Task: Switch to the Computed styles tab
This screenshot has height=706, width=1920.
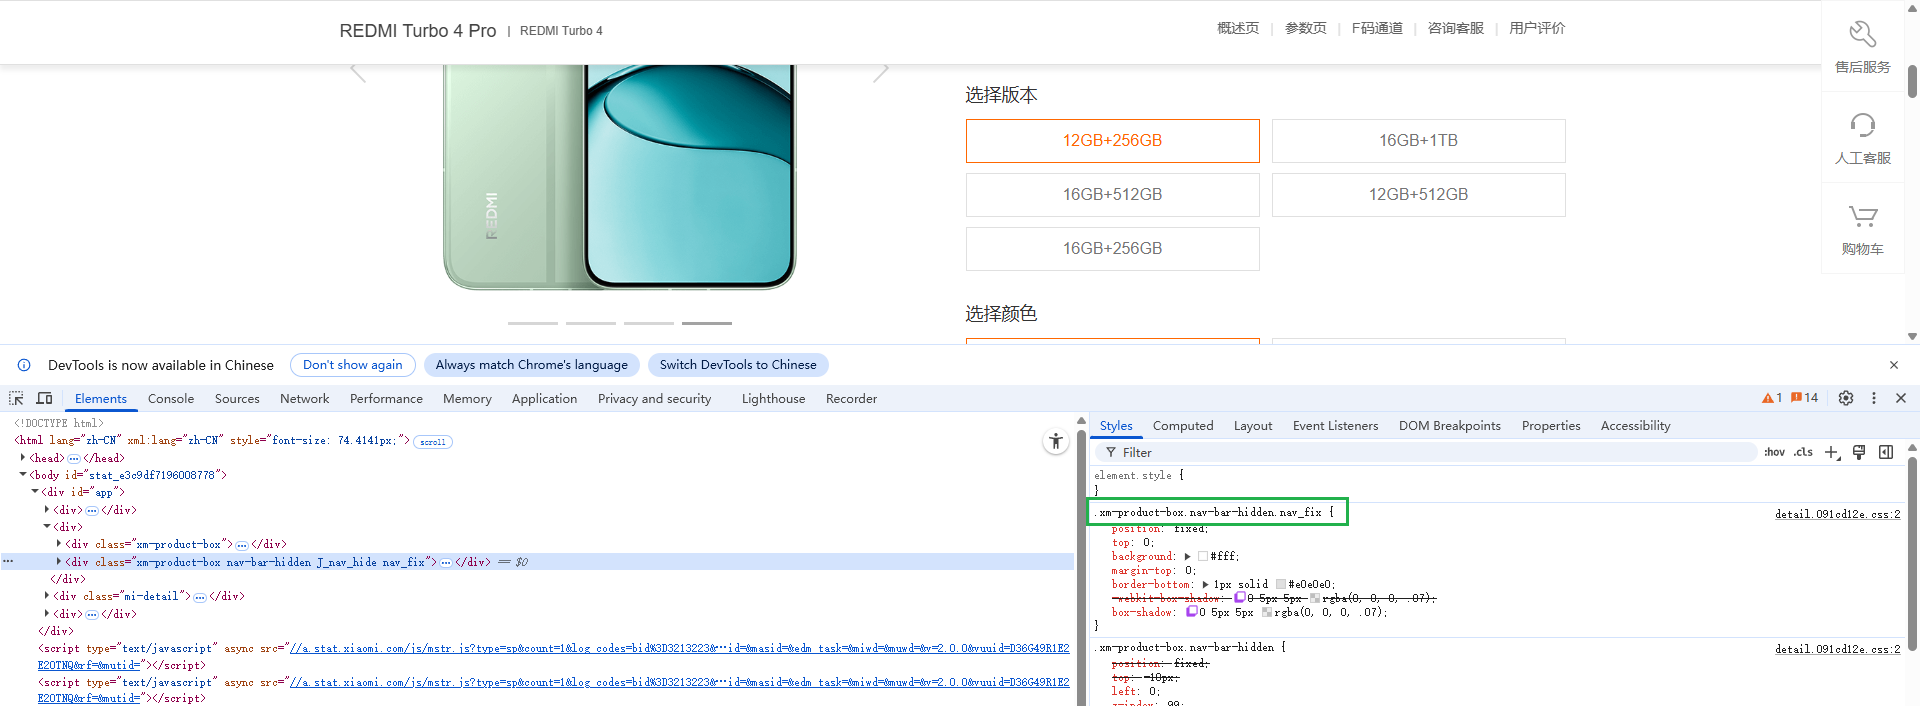Action: 1183,426
